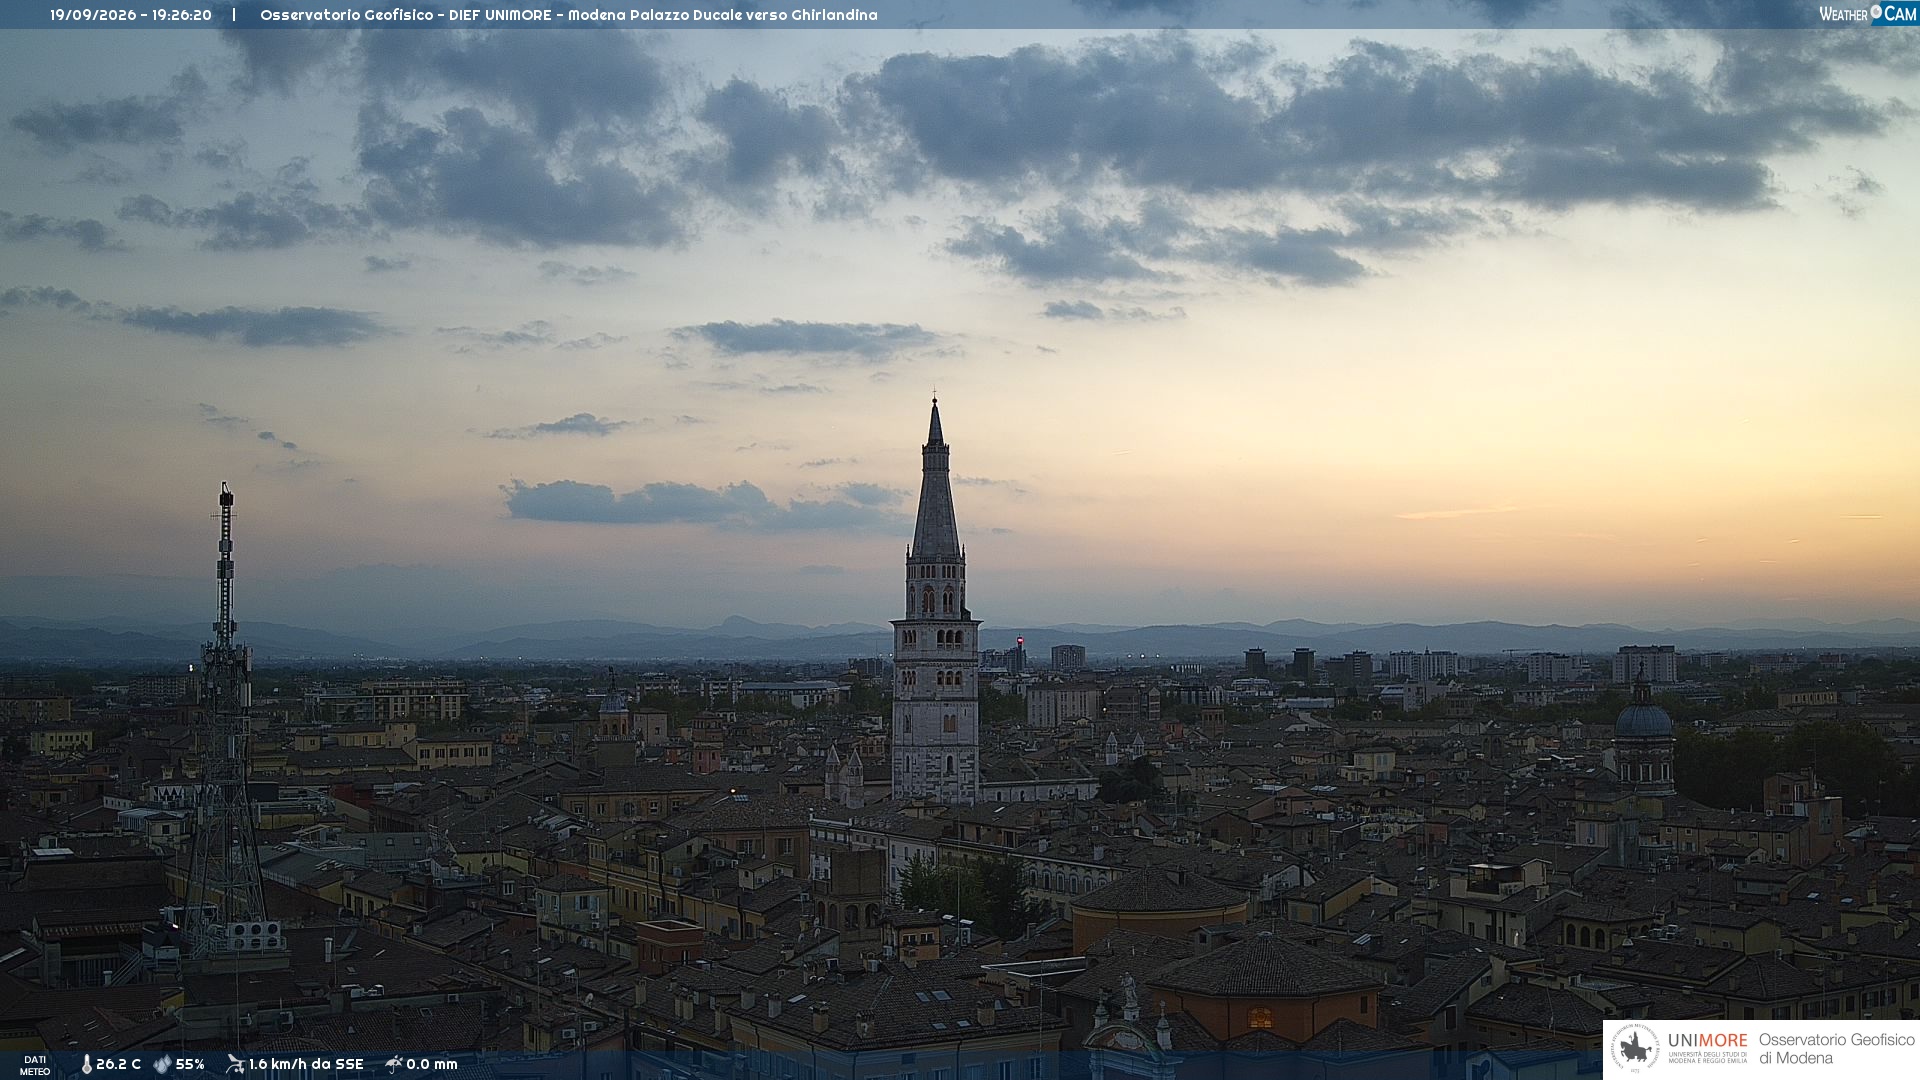Screen dimensions: 1920x1080
Task: Click the blue church dome
Action: tap(1643, 720)
